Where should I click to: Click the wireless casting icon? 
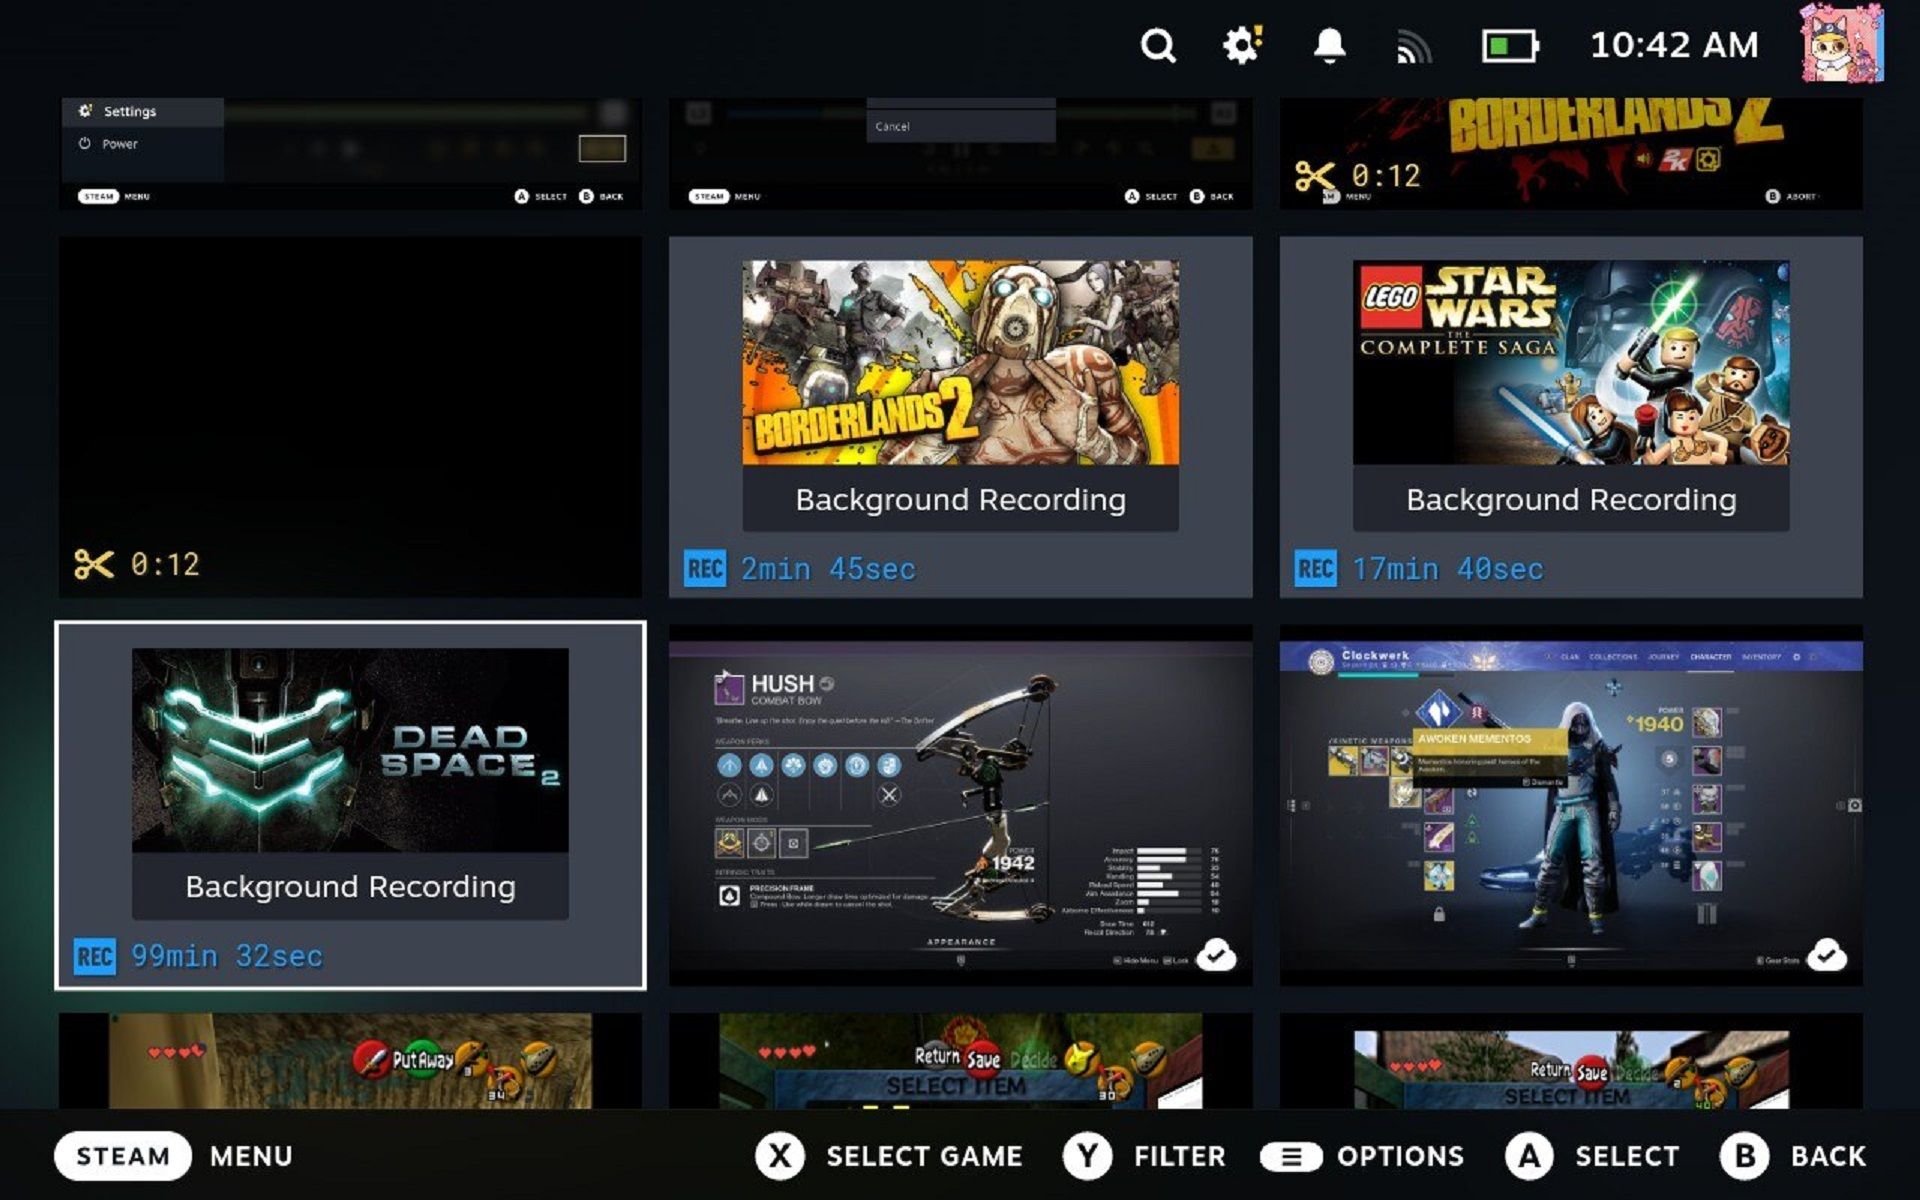click(x=1416, y=46)
